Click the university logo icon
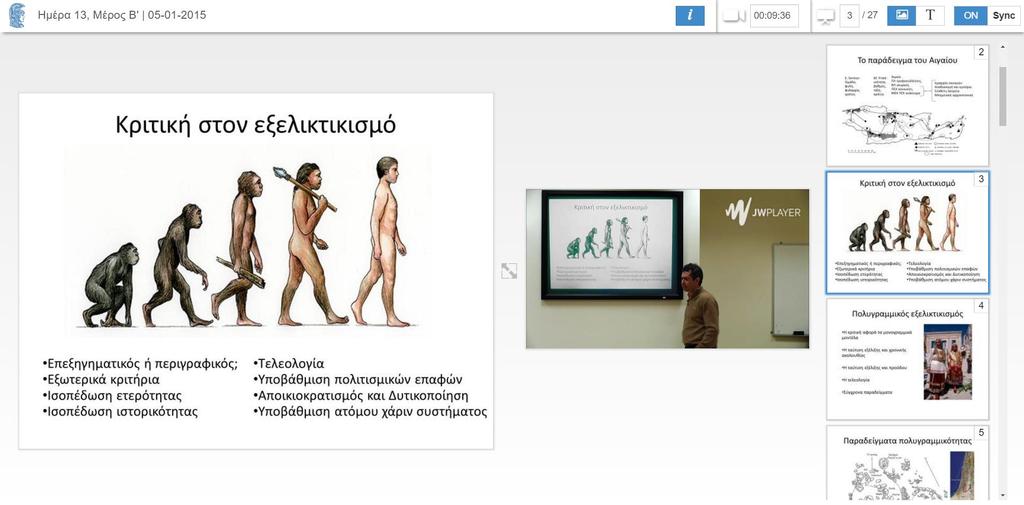The height and width of the screenshot is (505, 1024). 17,16
